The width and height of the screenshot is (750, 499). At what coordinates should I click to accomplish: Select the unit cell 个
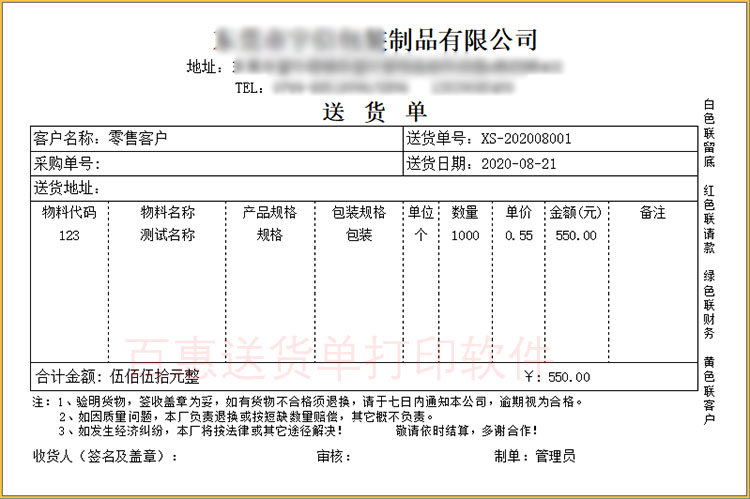click(x=420, y=235)
